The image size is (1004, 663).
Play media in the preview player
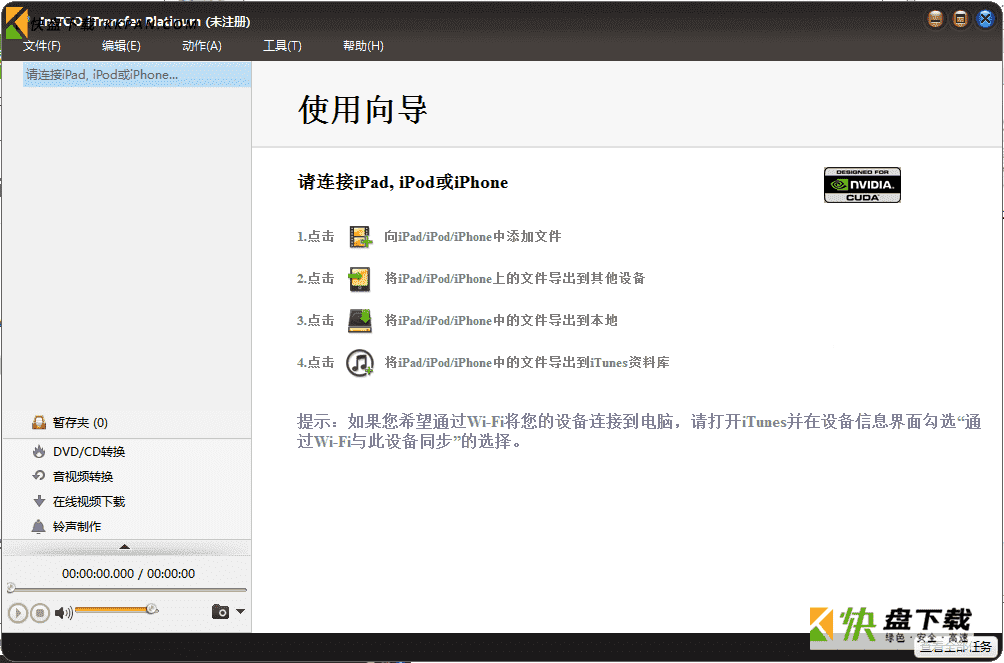tap(18, 614)
